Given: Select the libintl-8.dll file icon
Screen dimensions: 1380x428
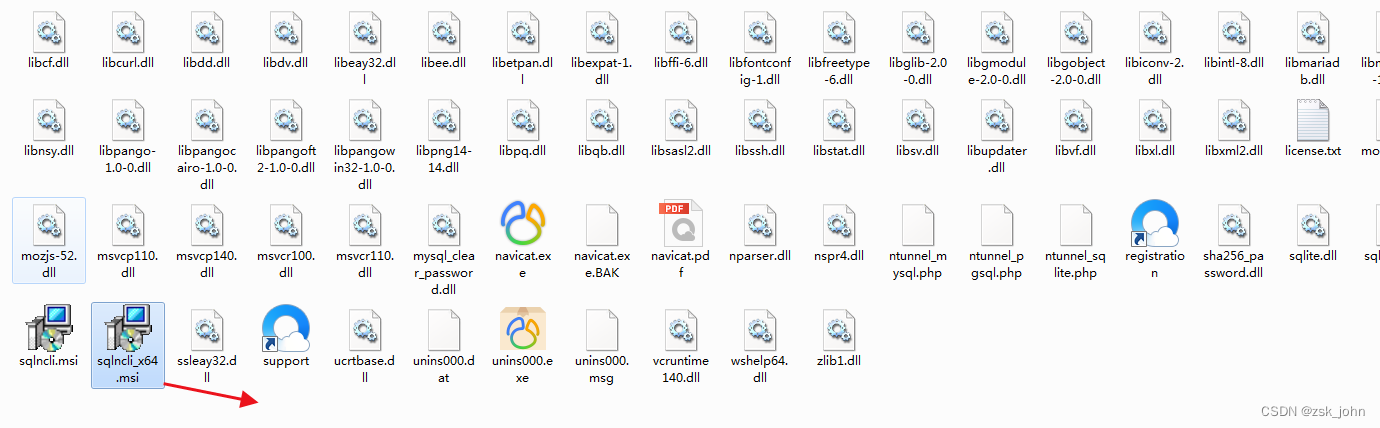Looking at the screenshot, I should [x=1233, y=30].
